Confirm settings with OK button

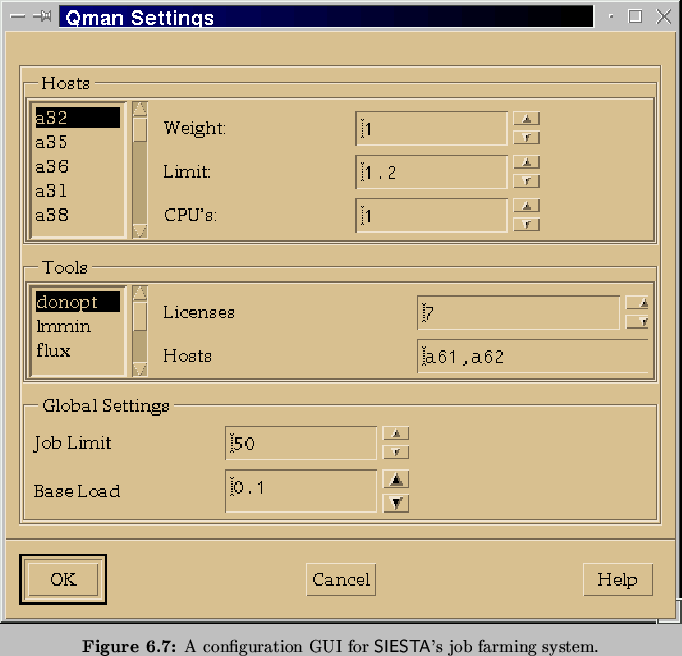pyautogui.click(x=63, y=579)
